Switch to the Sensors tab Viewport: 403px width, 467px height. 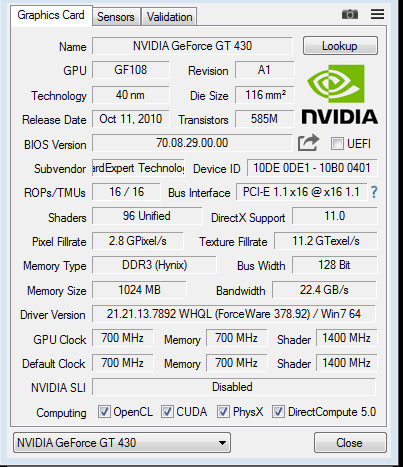pos(116,17)
